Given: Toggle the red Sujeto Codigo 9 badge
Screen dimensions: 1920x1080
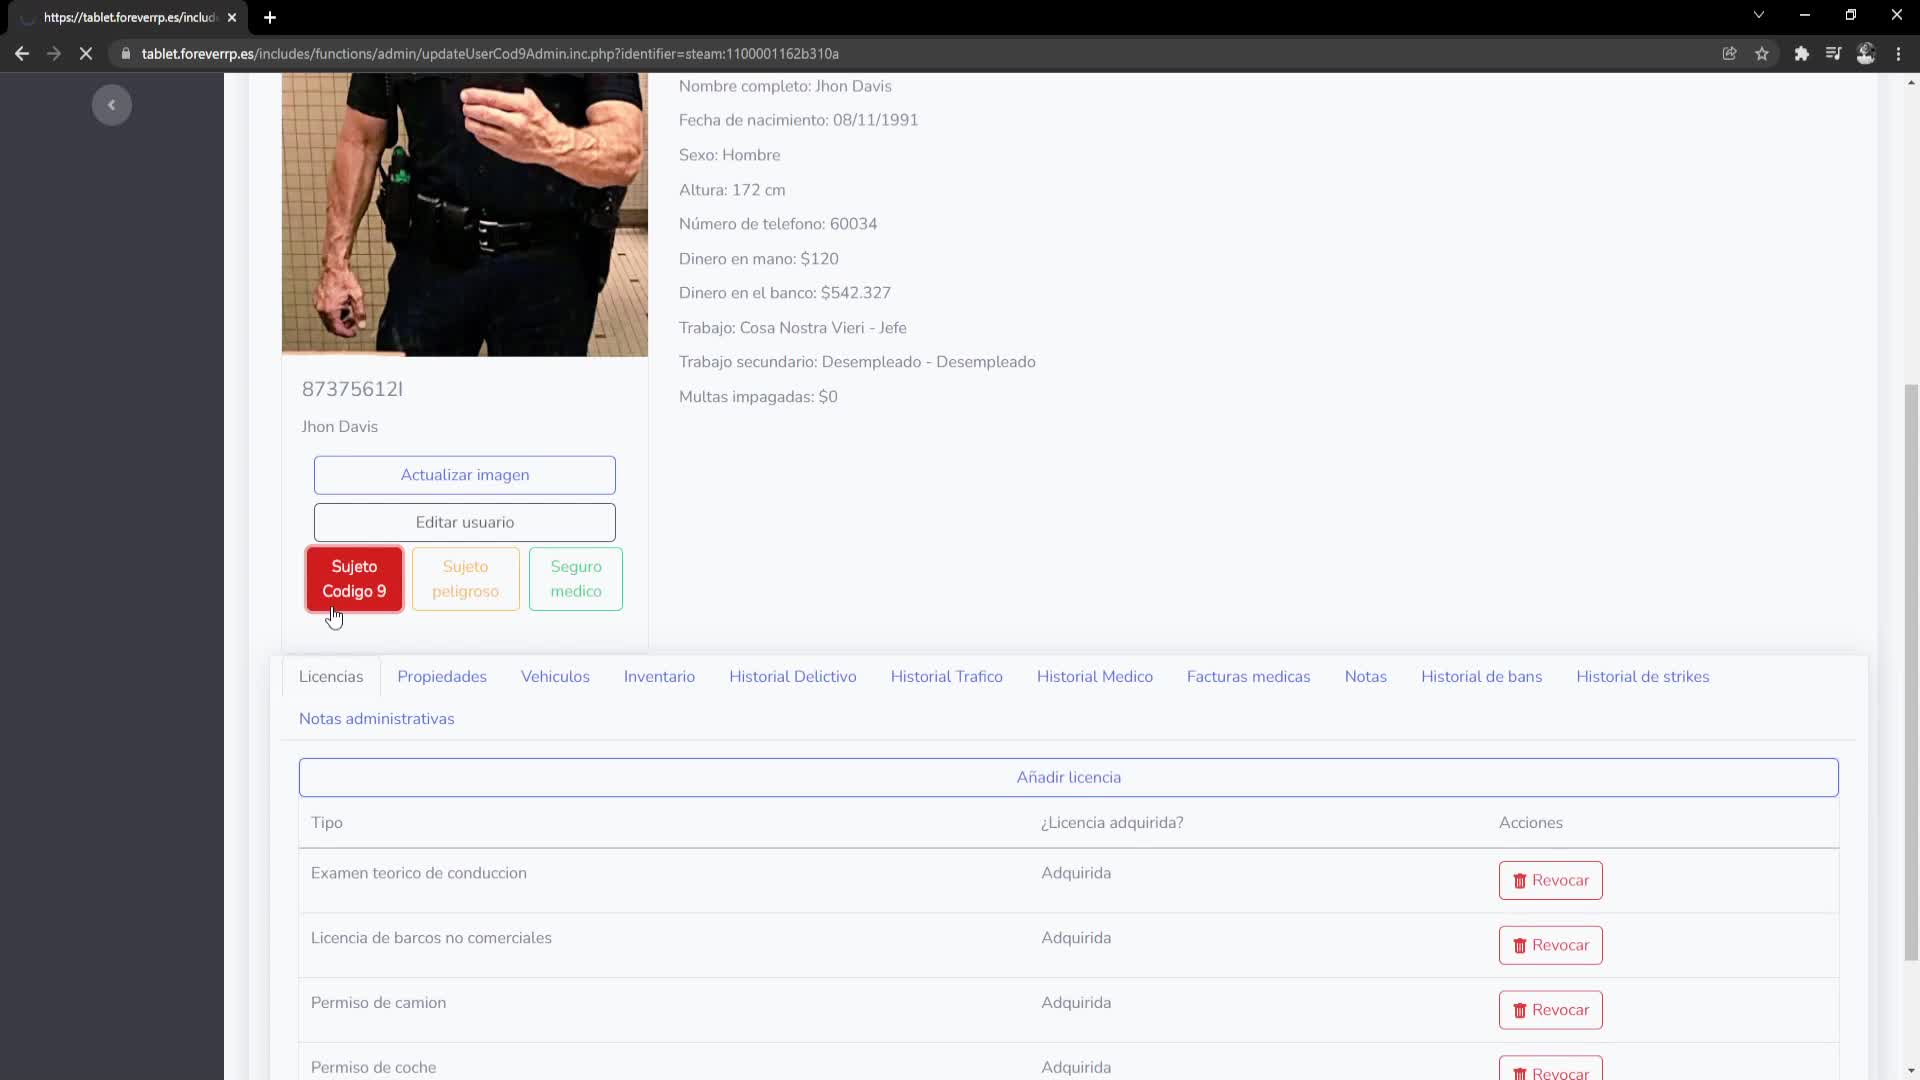Looking at the screenshot, I should (354, 579).
